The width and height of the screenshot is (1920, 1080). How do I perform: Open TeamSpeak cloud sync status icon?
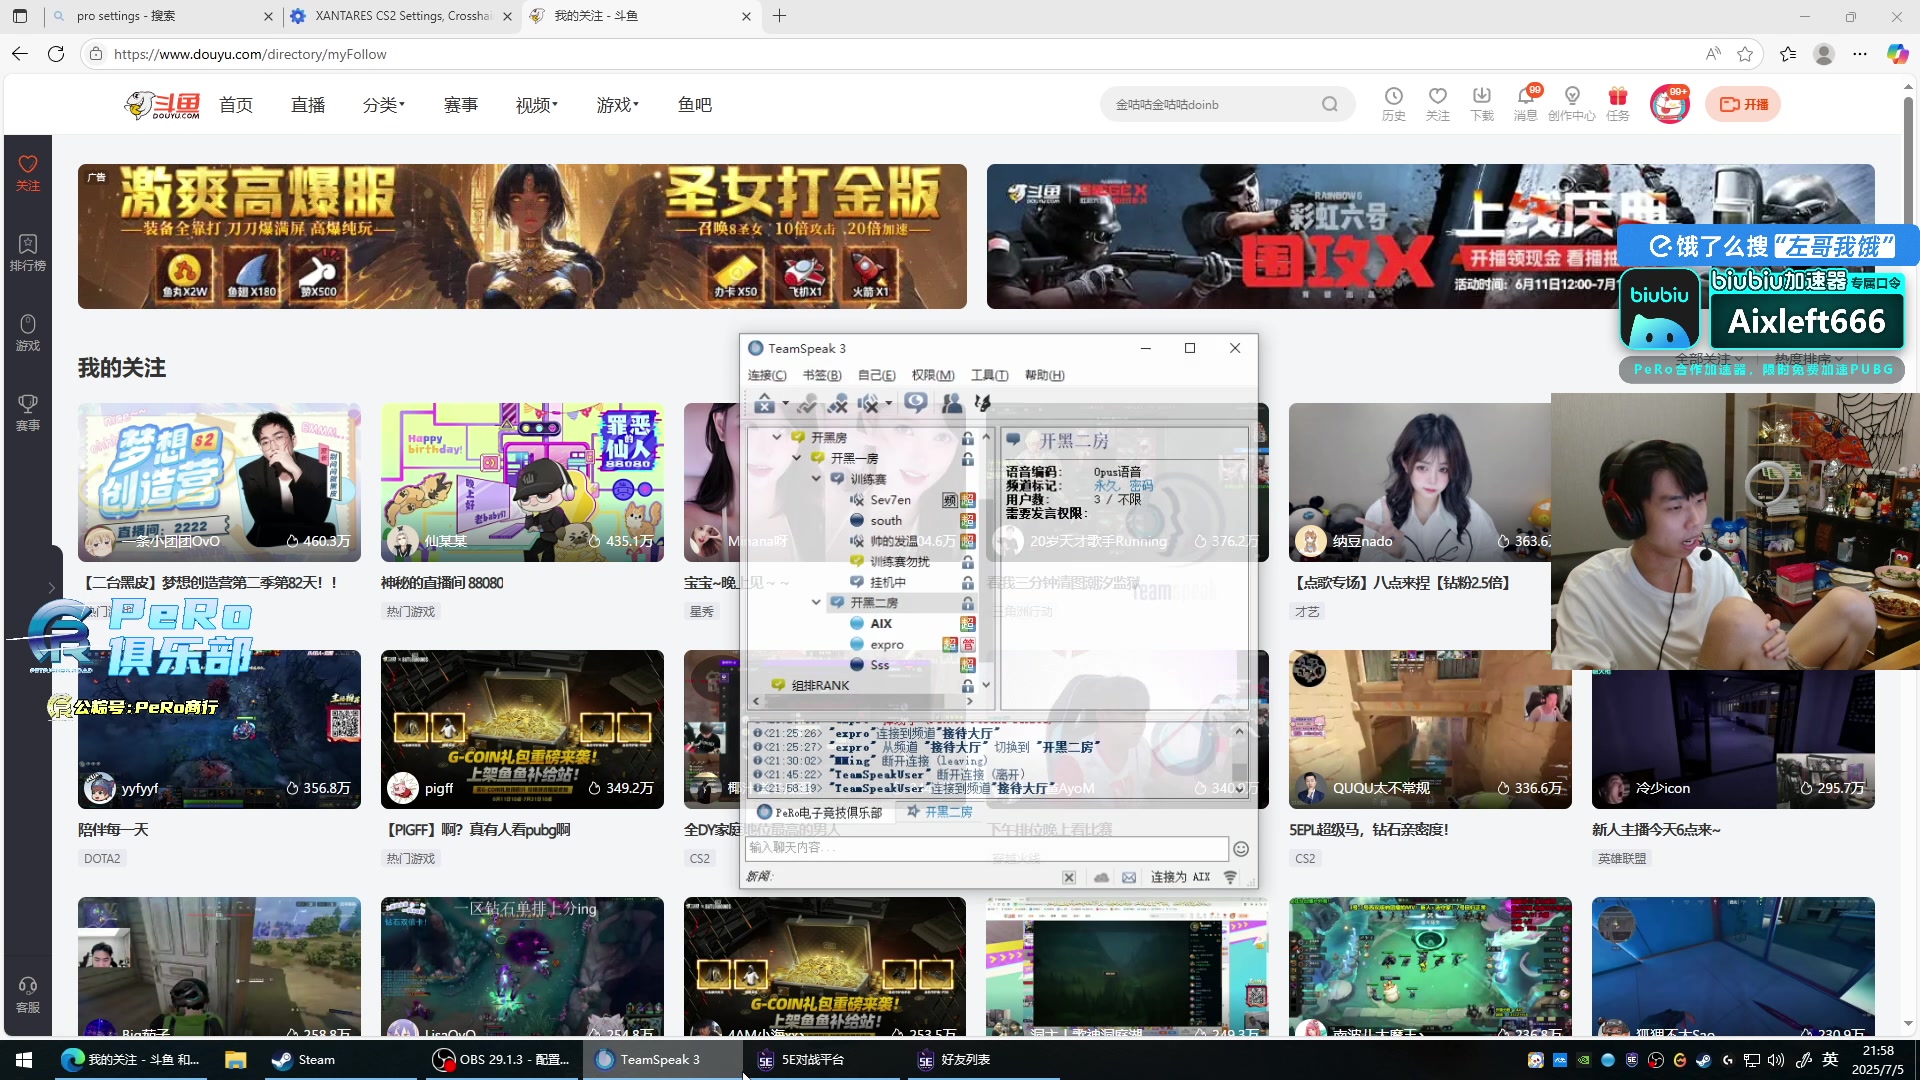click(x=1101, y=877)
